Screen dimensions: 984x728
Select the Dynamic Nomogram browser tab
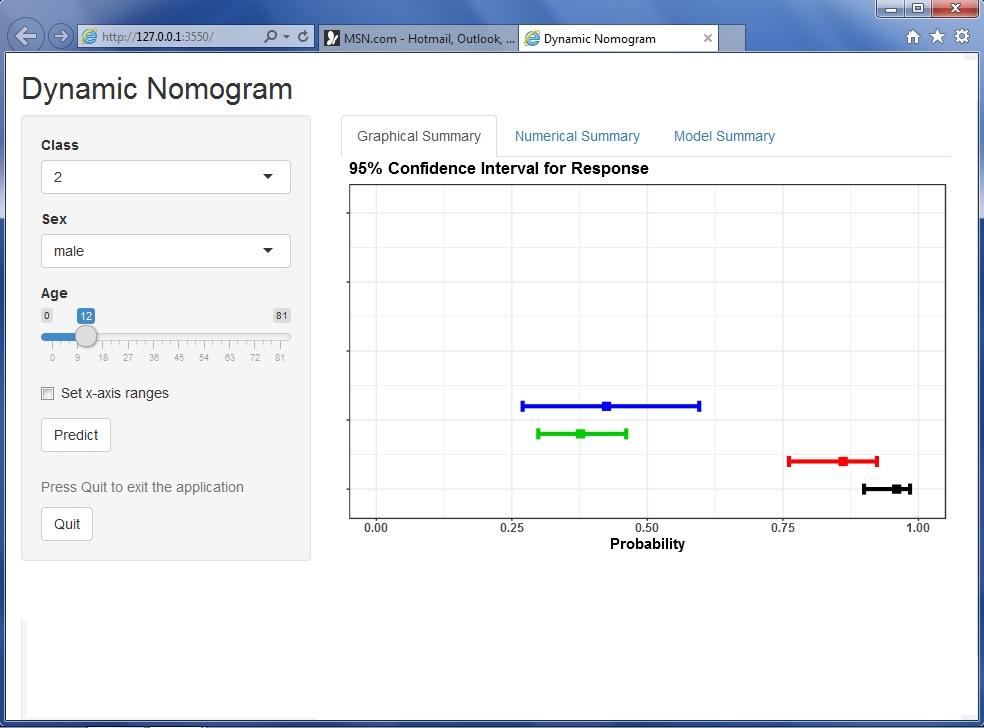[x=618, y=38]
